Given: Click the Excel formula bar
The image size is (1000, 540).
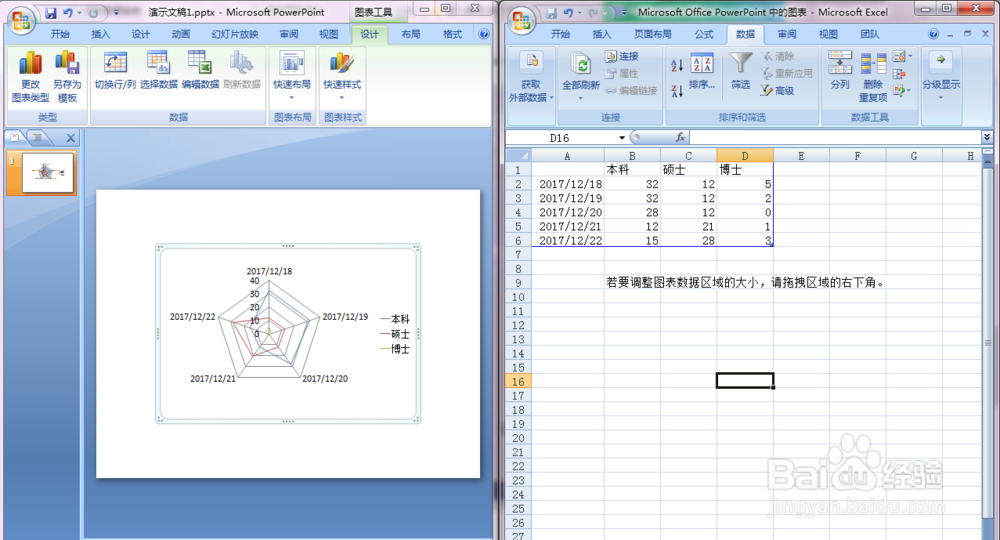Looking at the screenshot, I should pyautogui.click(x=835, y=138).
